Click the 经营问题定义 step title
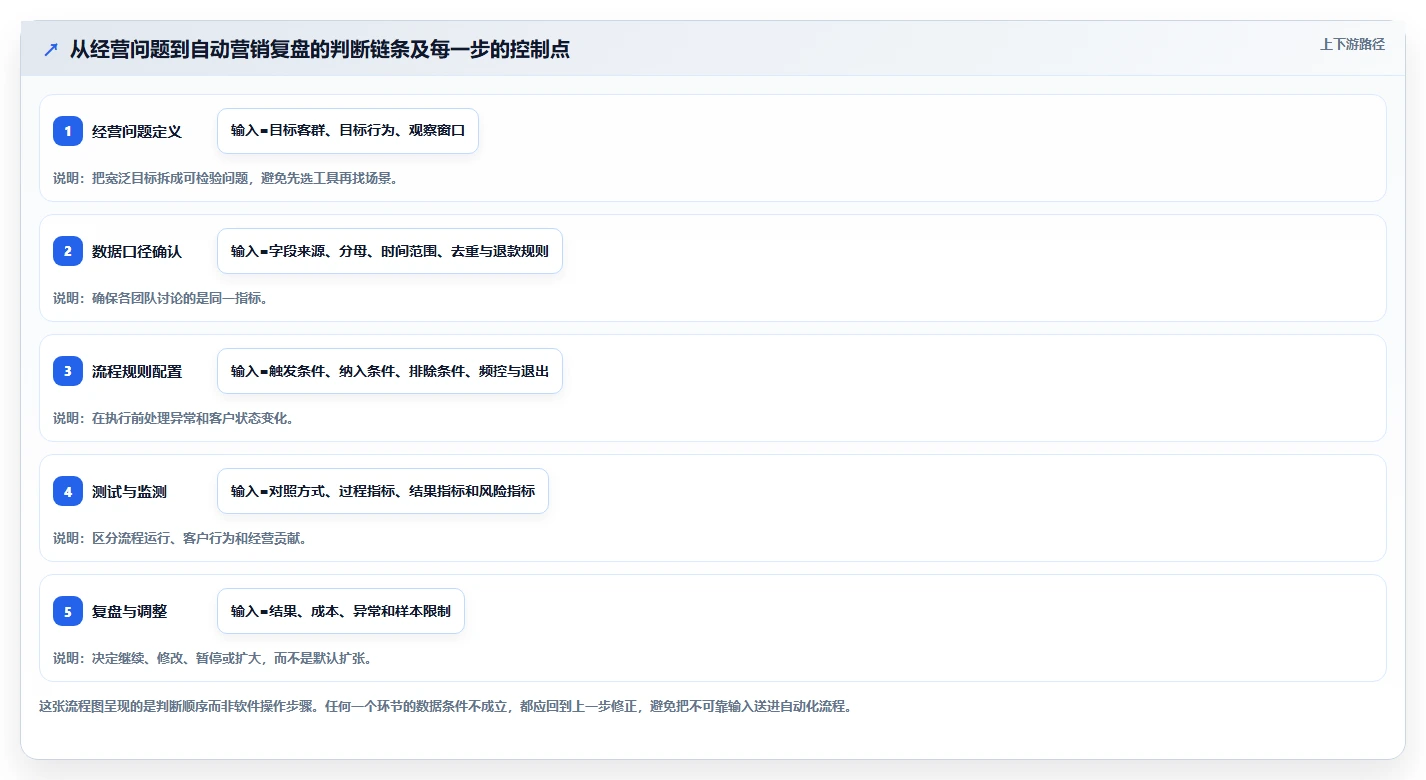The image size is (1426, 780). 137,131
